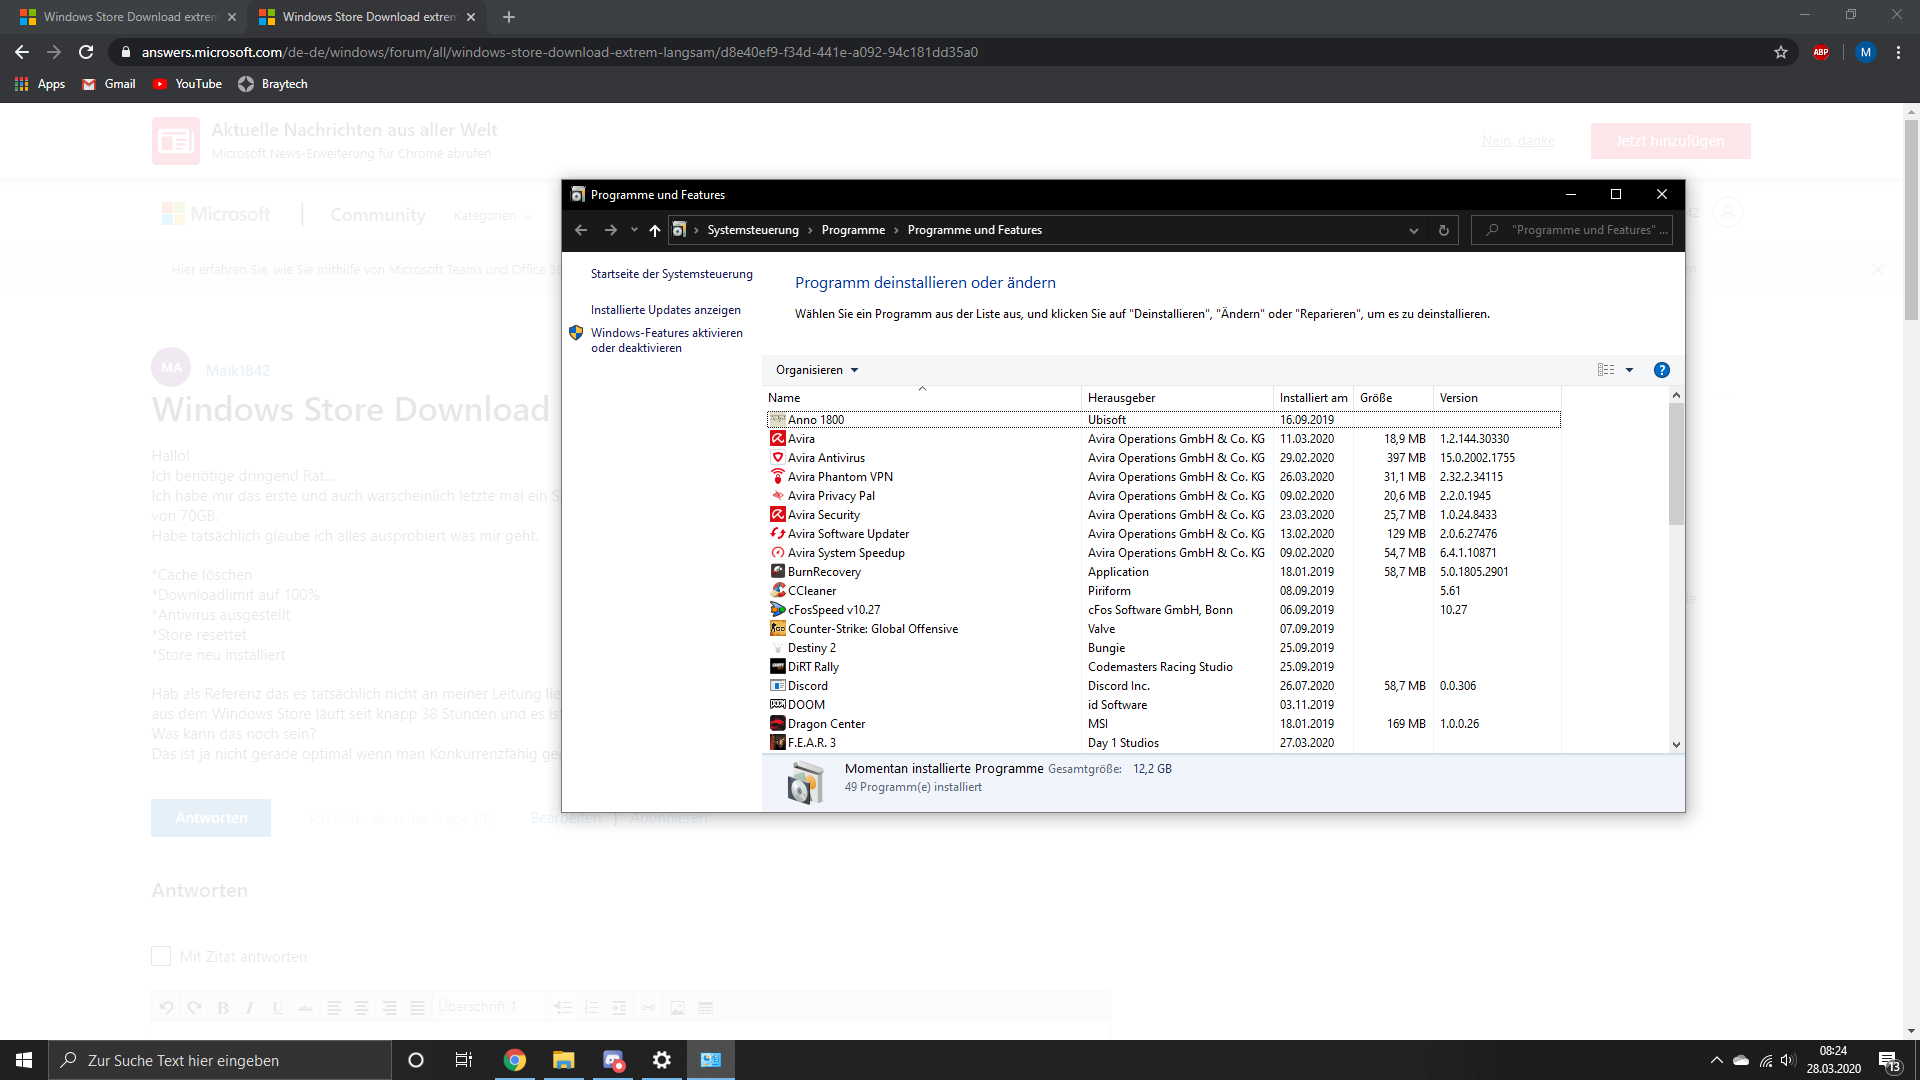The width and height of the screenshot is (1920, 1080).
Task: Sort by the Version column header
Action: (1496, 398)
